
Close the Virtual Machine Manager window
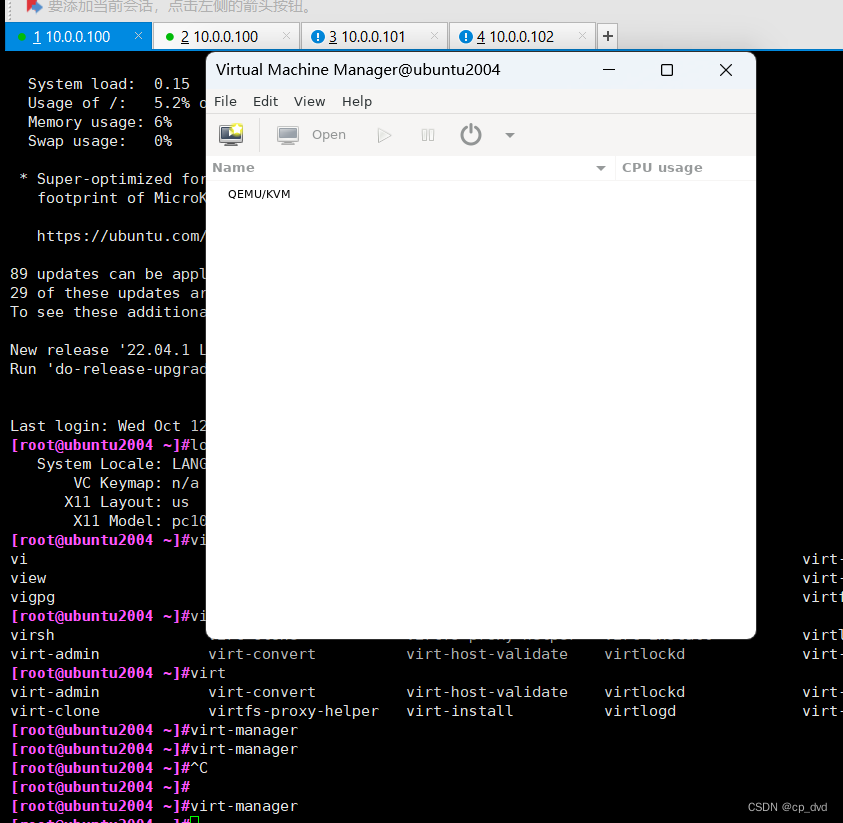click(726, 70)
